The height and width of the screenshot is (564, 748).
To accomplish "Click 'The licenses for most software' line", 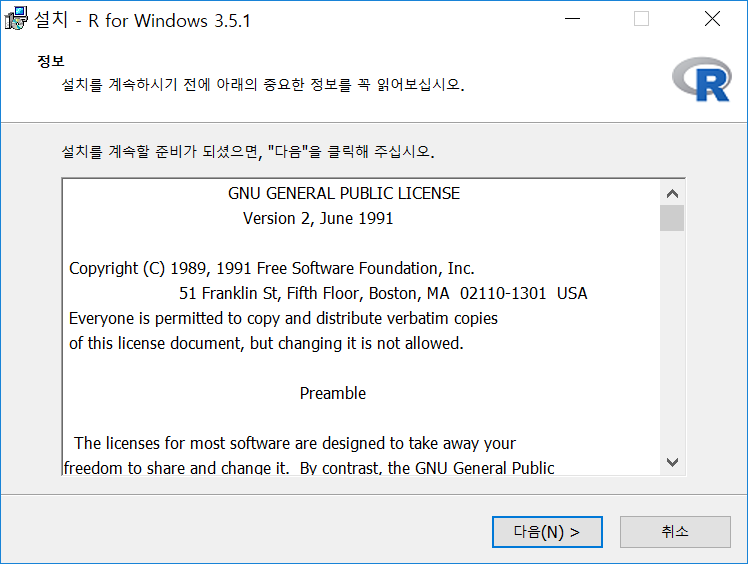I will [295, 443].
